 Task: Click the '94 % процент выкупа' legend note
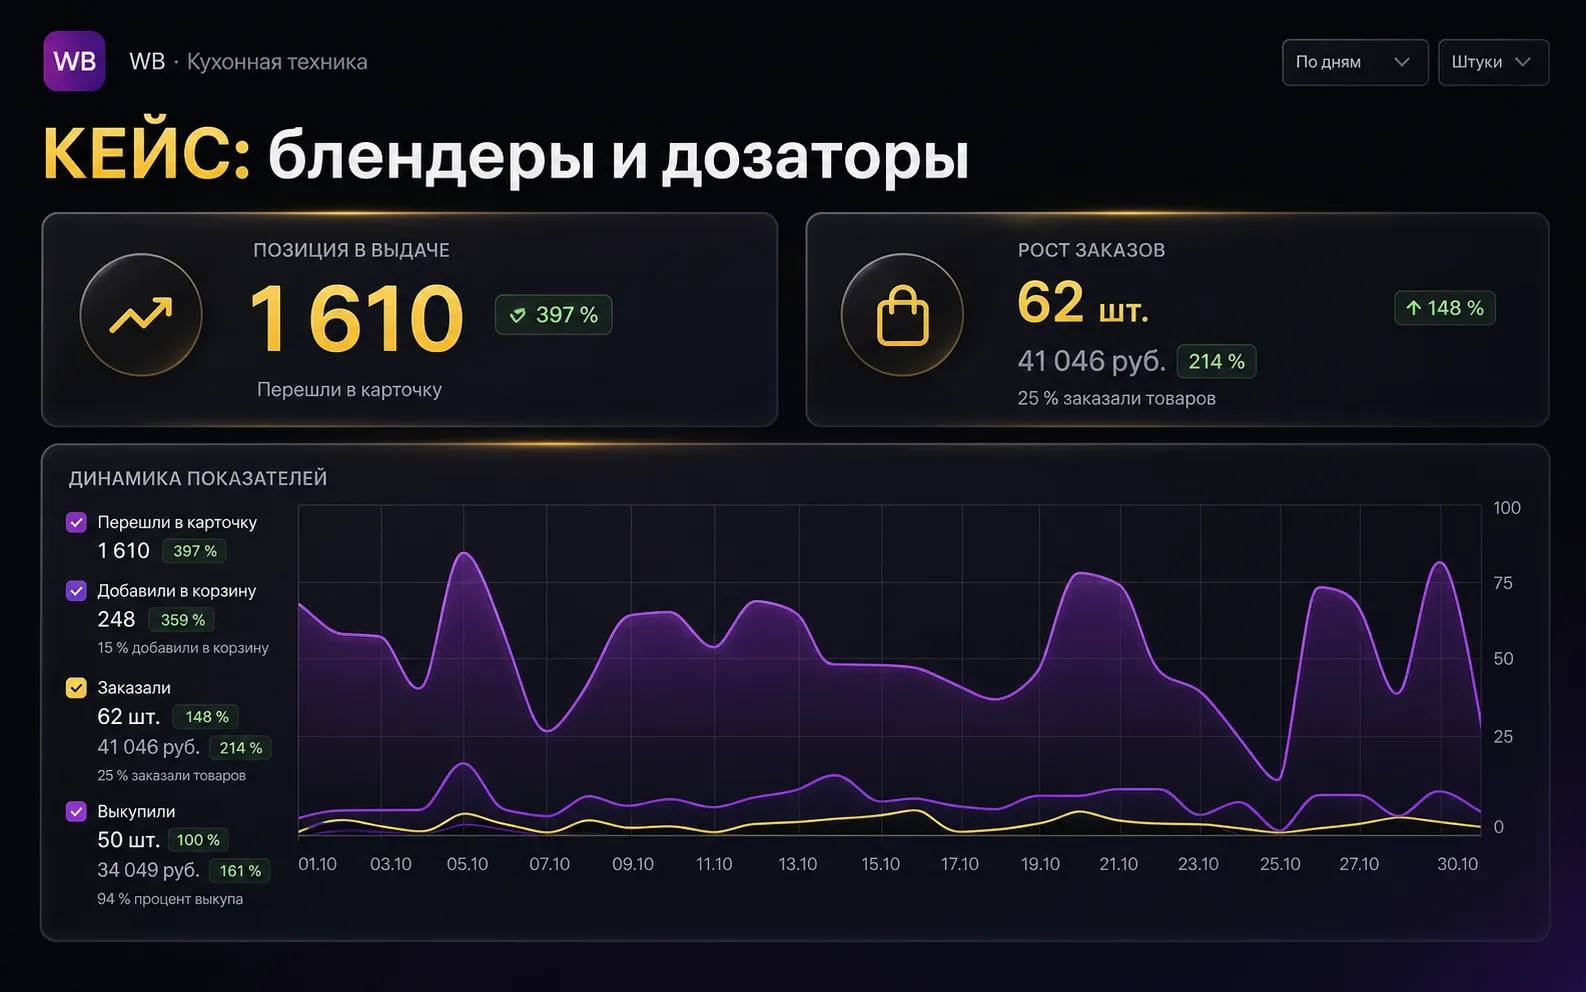click(x=170, y=899)
